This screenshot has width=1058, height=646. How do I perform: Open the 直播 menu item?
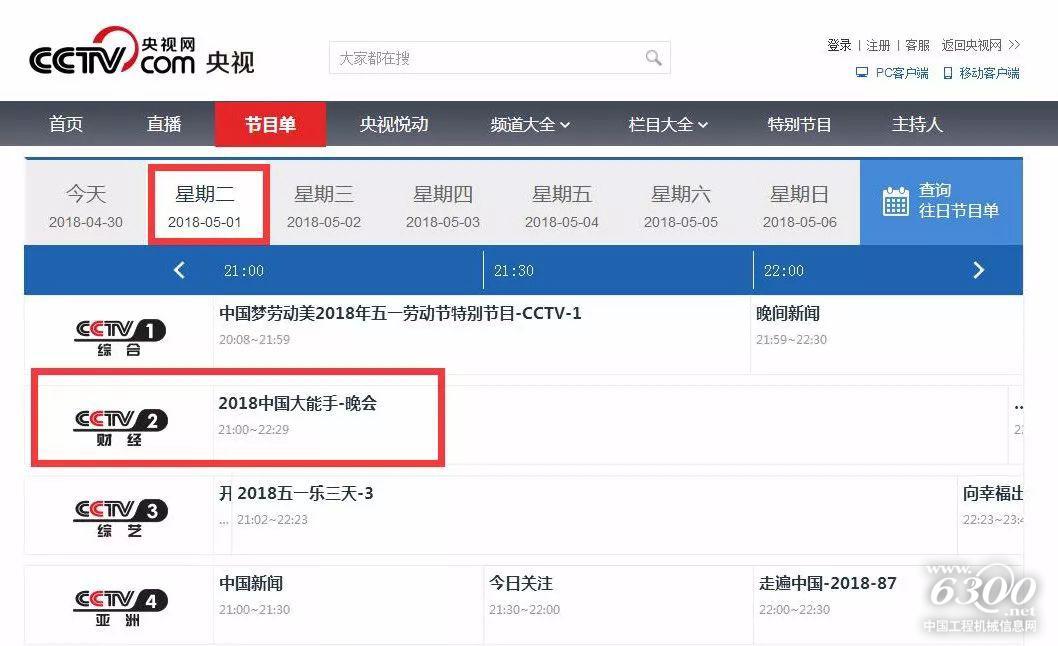pos(164,125)
